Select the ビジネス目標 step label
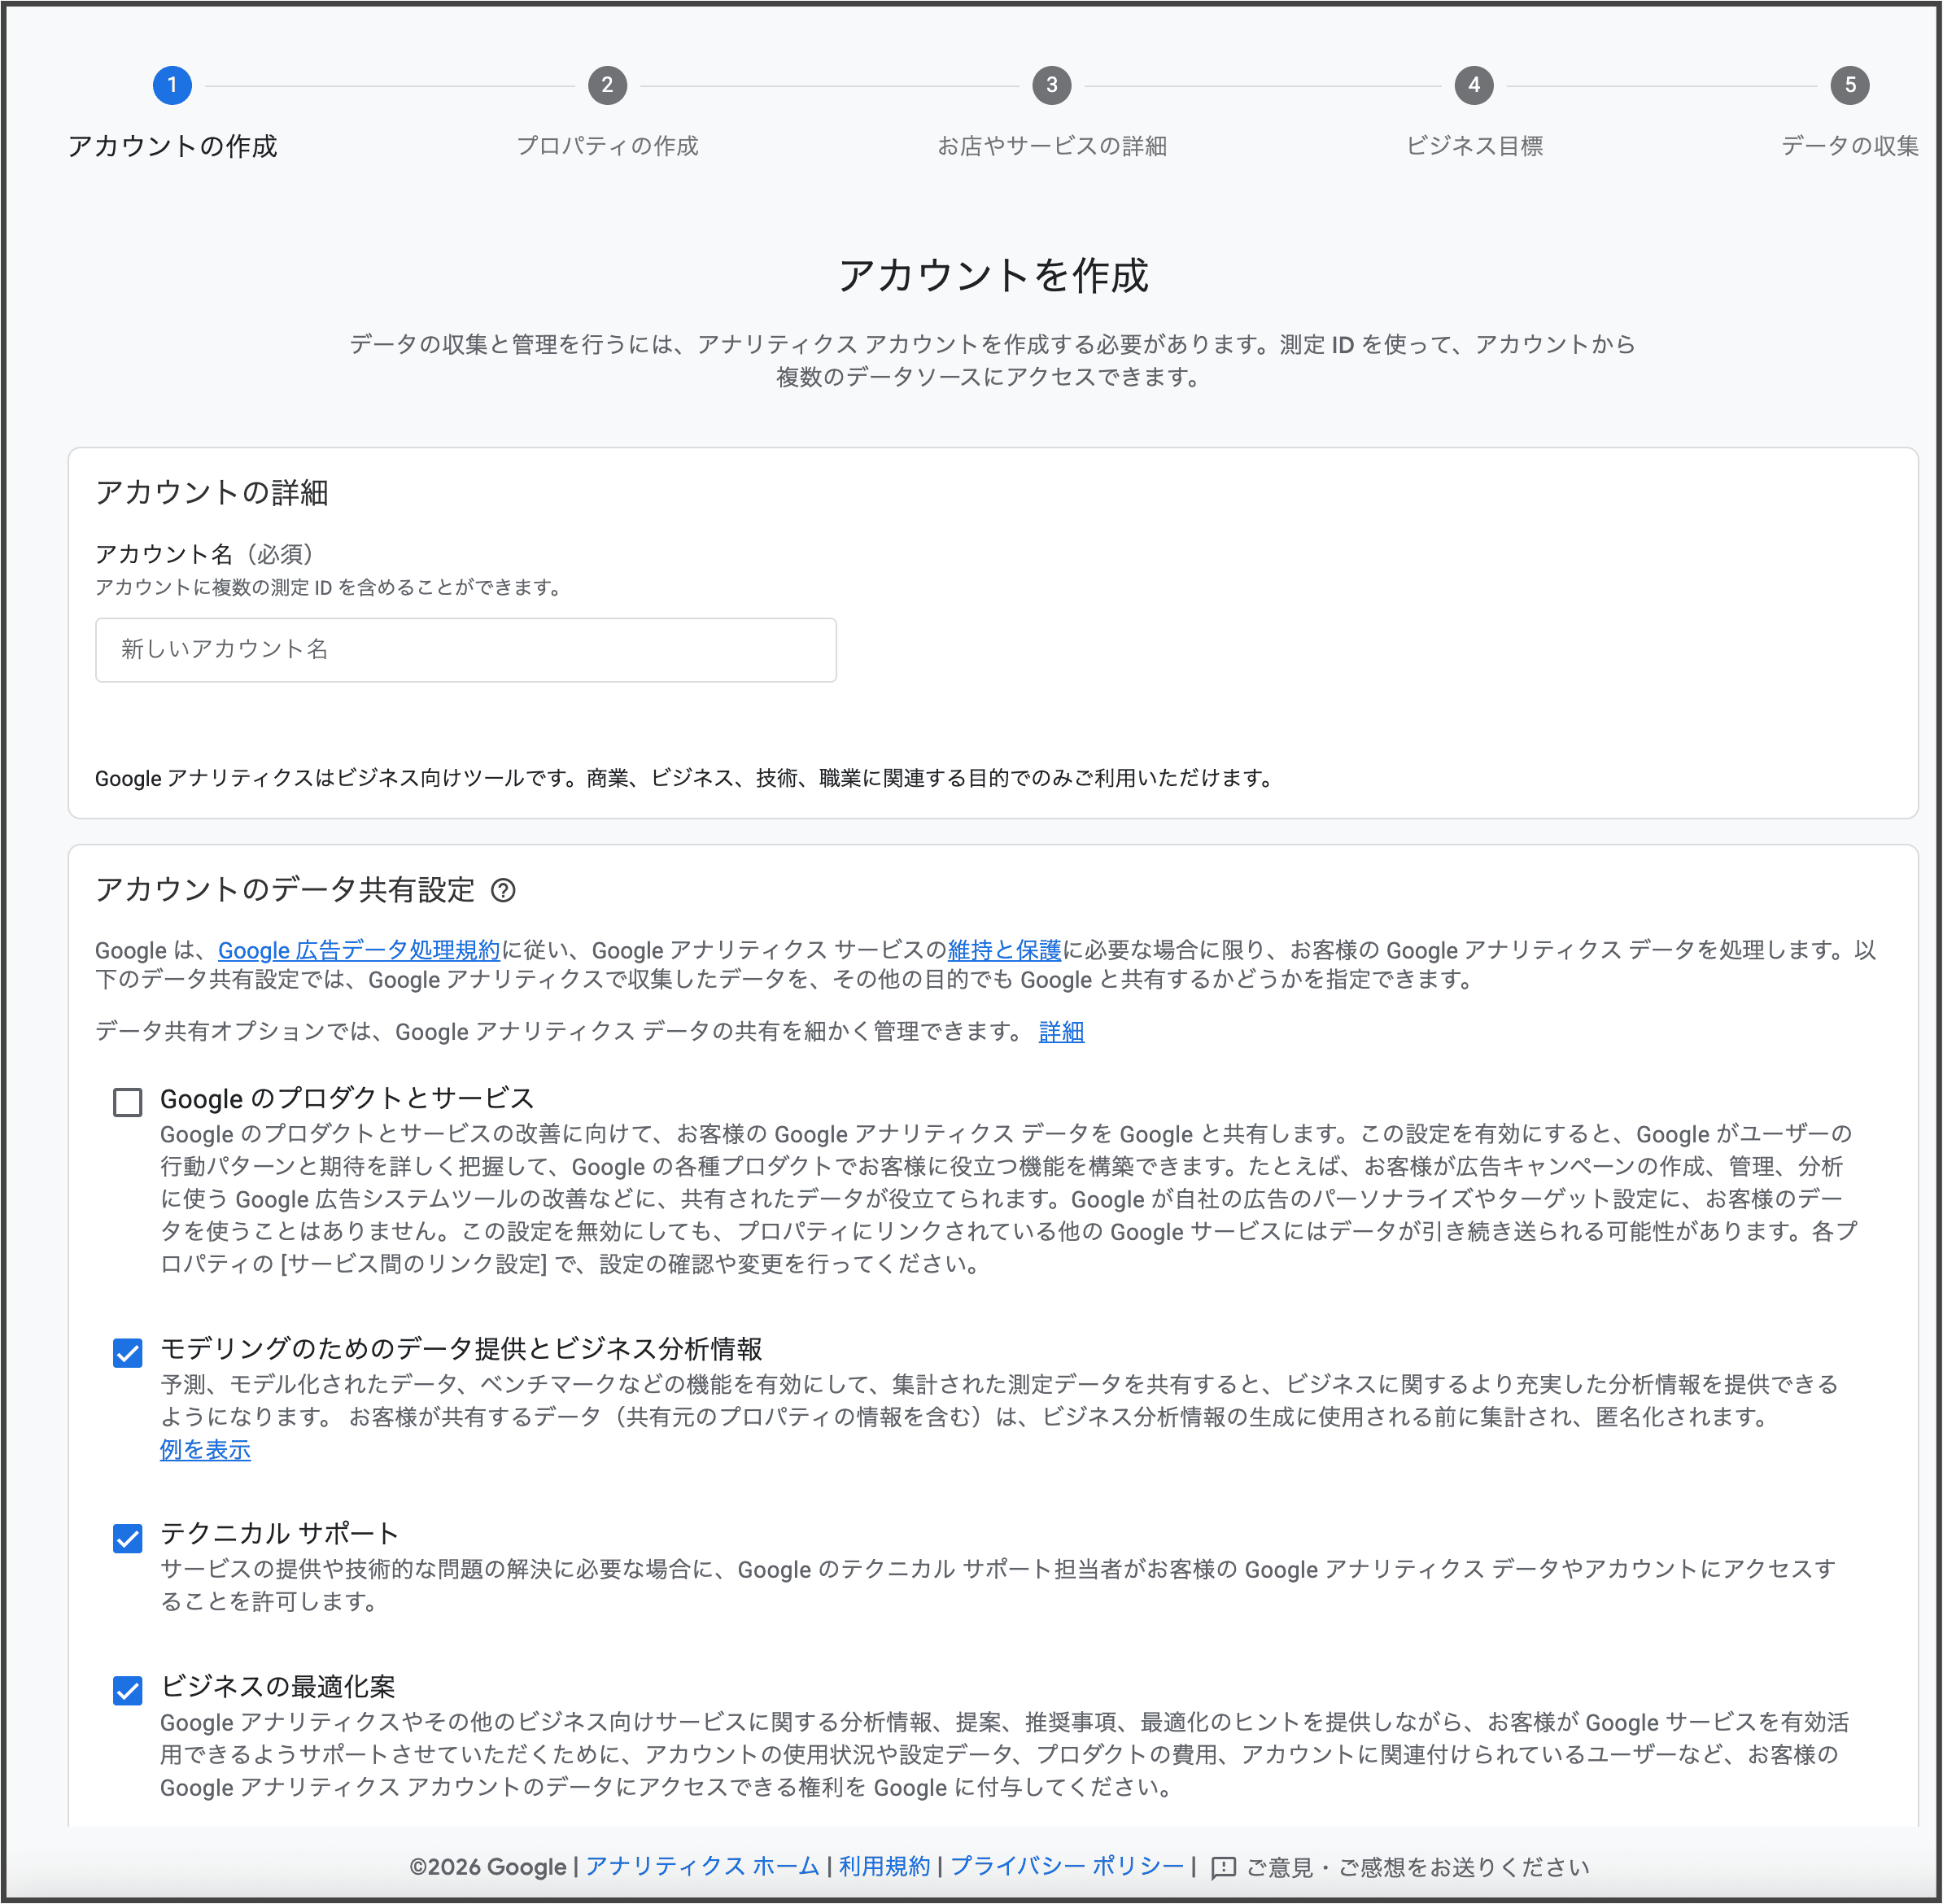1943x1904 pixels. pos(1474,146)
